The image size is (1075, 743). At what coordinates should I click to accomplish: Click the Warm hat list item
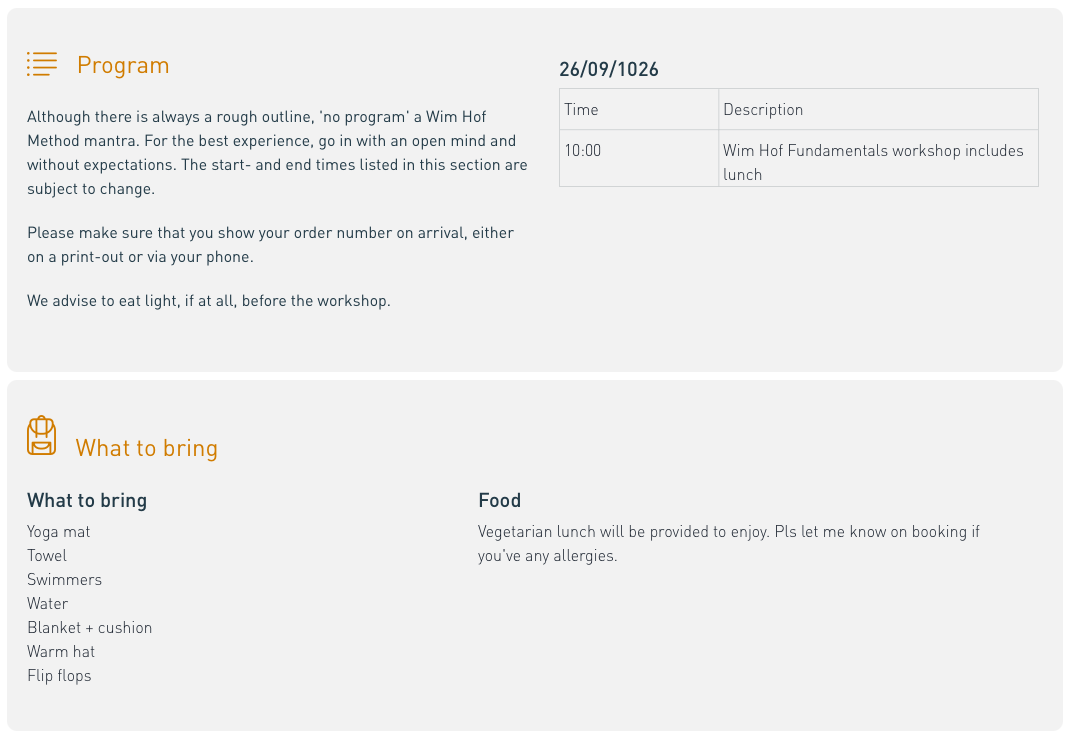coord(61,652)
